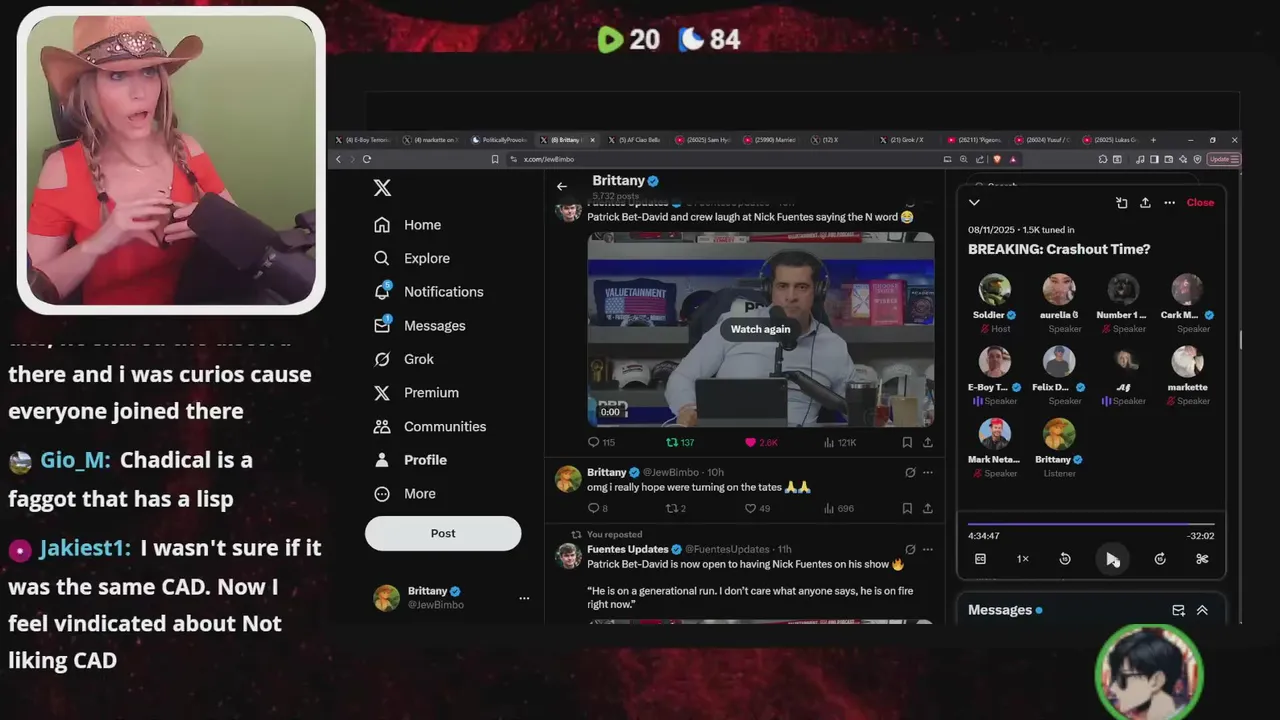This screenshot has height=720, width=1280.
Task: Open the X logo home icon
Action: 382,188
